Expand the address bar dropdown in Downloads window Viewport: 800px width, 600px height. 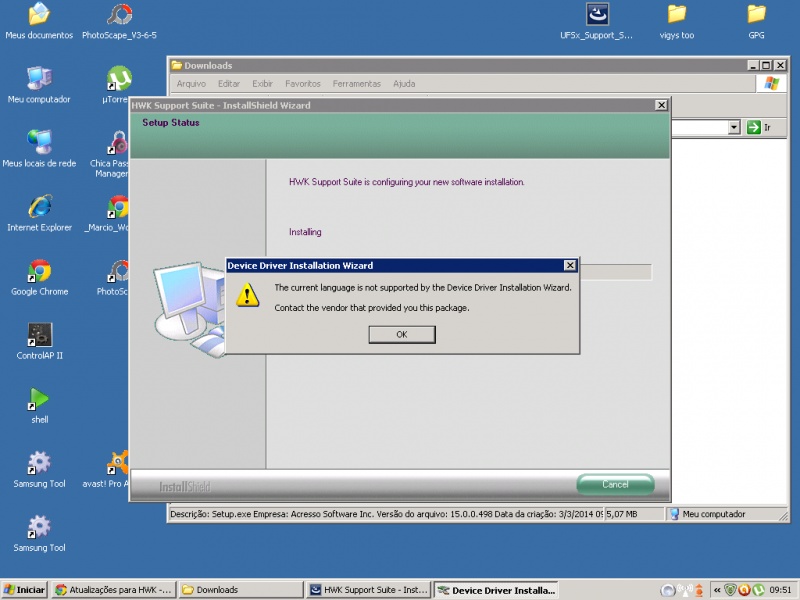(x=734, y=127)
